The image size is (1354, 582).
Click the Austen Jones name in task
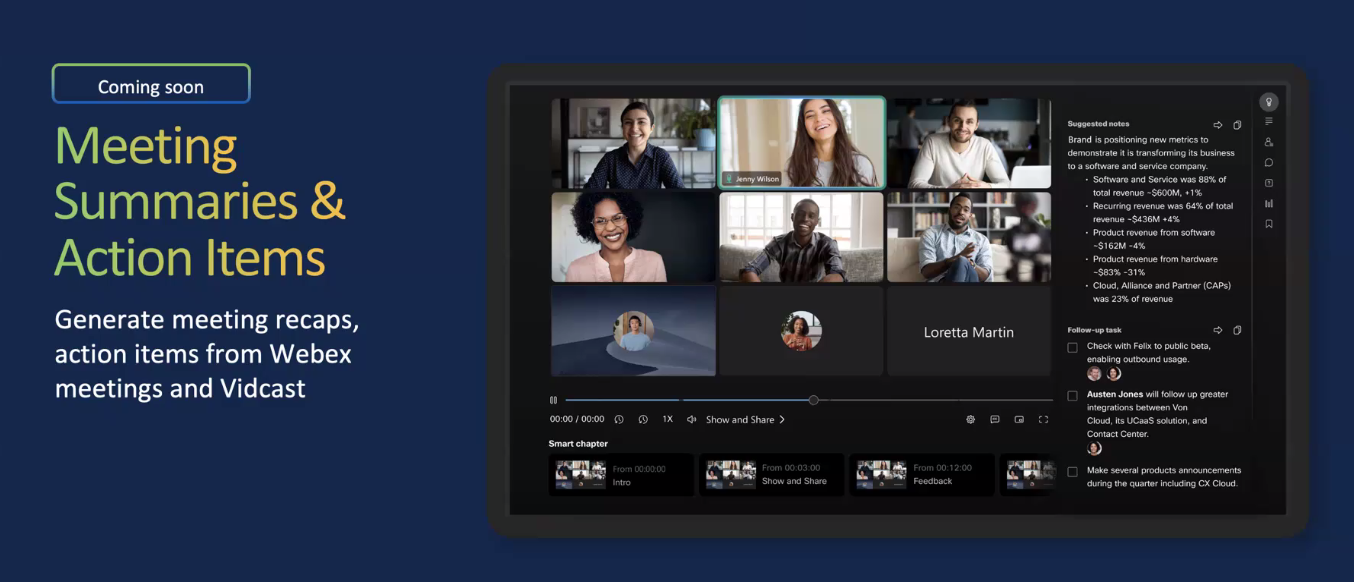tap(1115, 394)
